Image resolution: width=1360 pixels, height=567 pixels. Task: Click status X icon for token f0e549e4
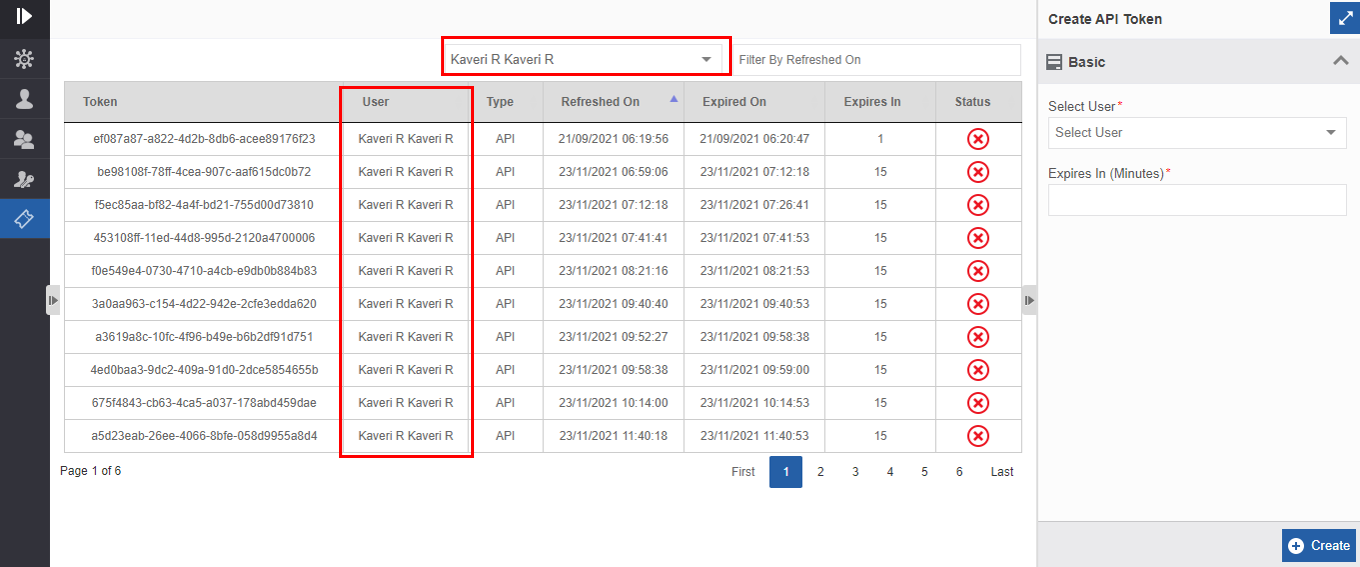tap(978, 271)
